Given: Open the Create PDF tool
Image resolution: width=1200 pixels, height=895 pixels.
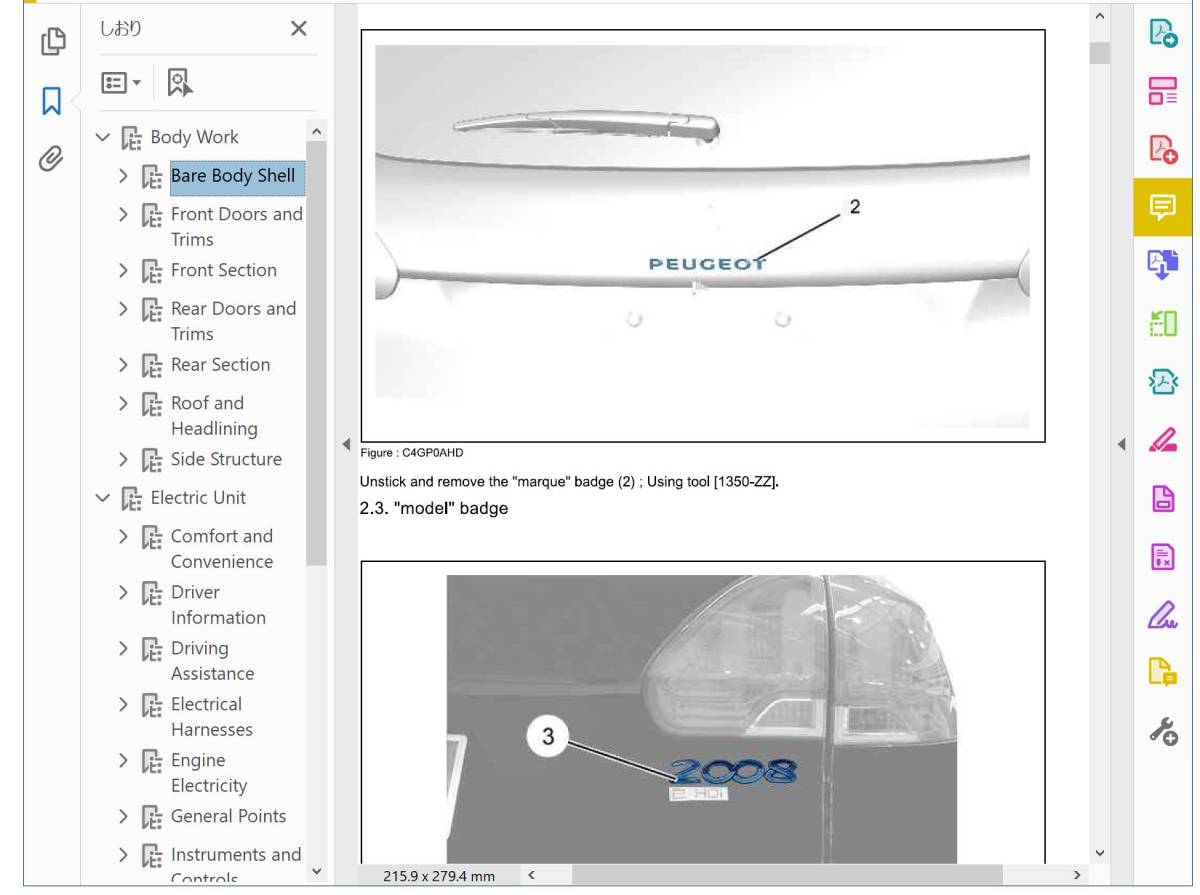Looking at the screenshot, I should (x=1162, y=149).
